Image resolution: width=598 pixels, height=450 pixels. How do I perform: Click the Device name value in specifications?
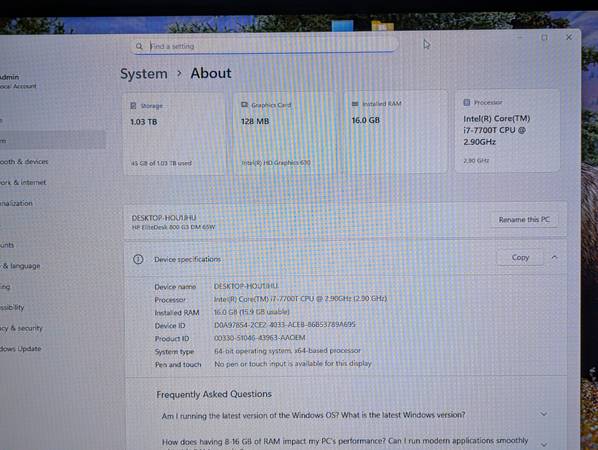246,286
